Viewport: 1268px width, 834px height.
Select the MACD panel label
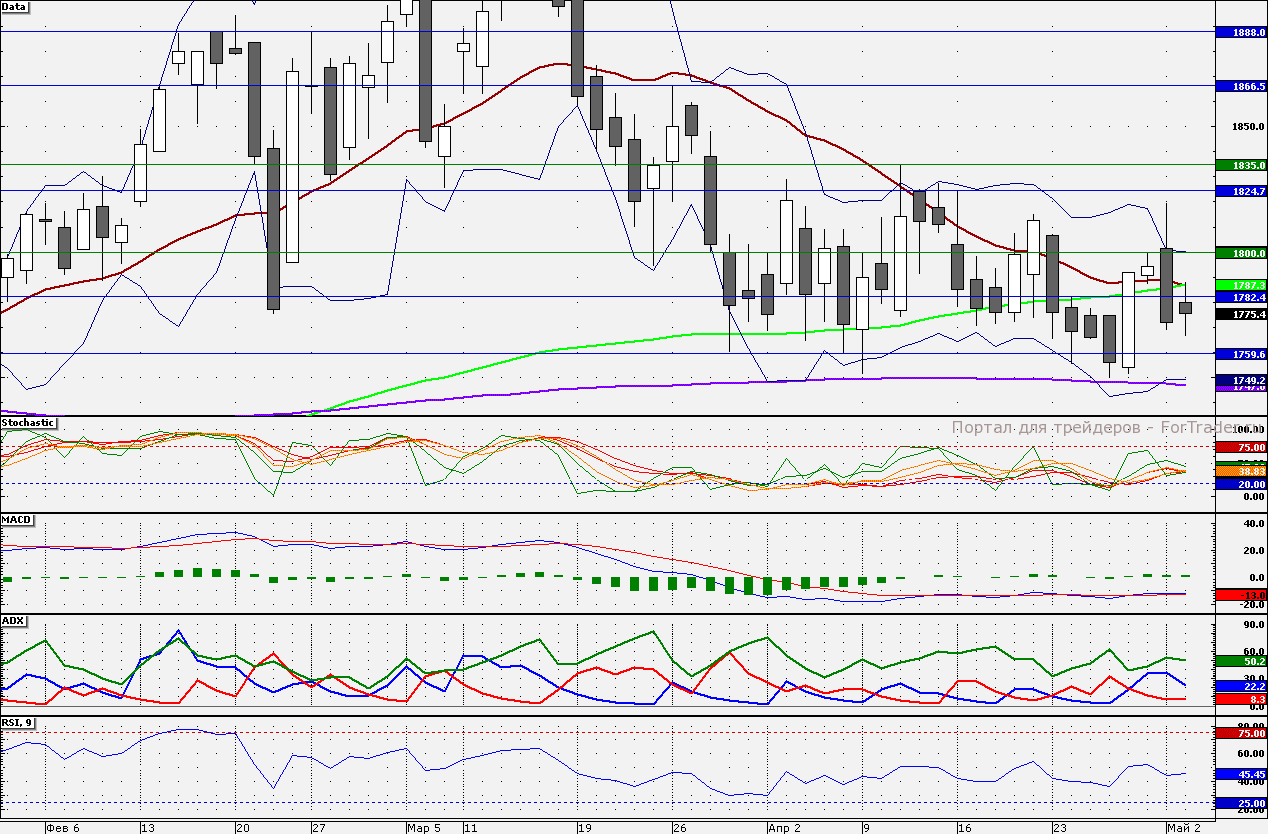pos(17,521)
